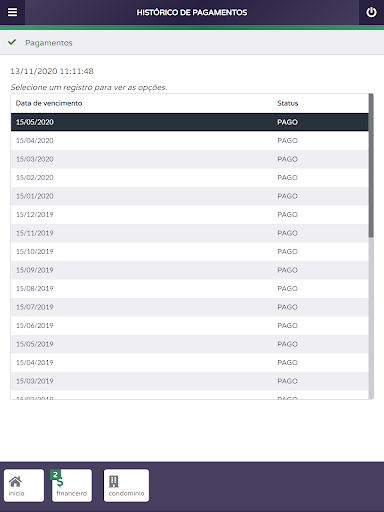Click the Histórico de Pagamentos title
Image resolution: width=384 pixels, height=512 pixels.
tap(192, 12)
